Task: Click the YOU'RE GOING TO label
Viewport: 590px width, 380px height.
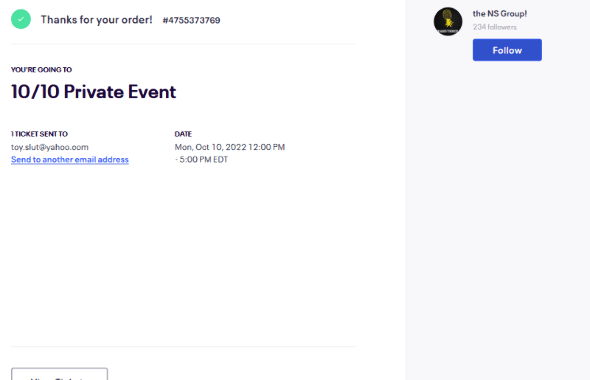Action: (x=41, y=70)
